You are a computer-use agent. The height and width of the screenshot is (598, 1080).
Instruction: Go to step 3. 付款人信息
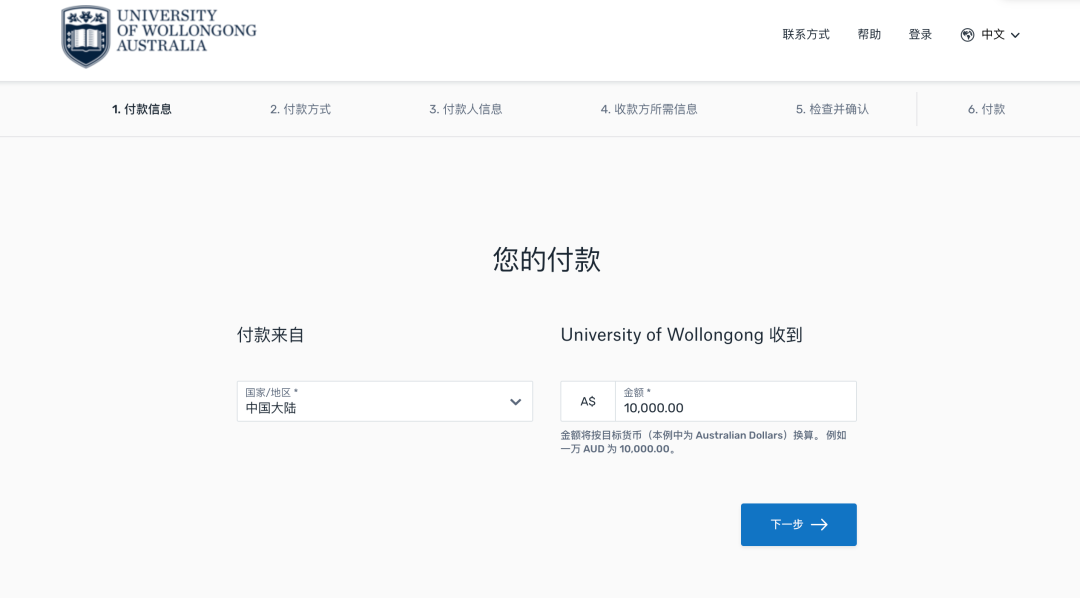[x=466, y=109]
